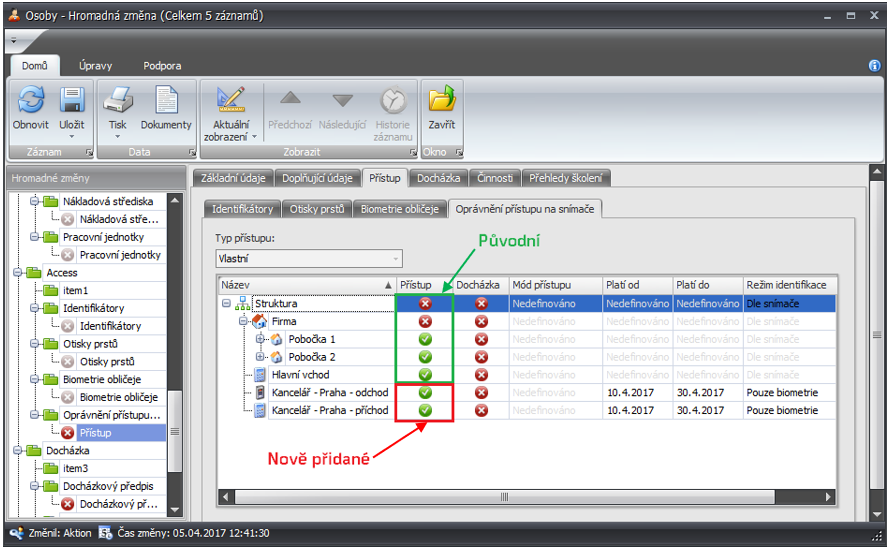Toggle Přístup for Kancelář - Praha - odchod
Image resolution: width=889 pixels, height=547 pixels.
pos(425,392)
